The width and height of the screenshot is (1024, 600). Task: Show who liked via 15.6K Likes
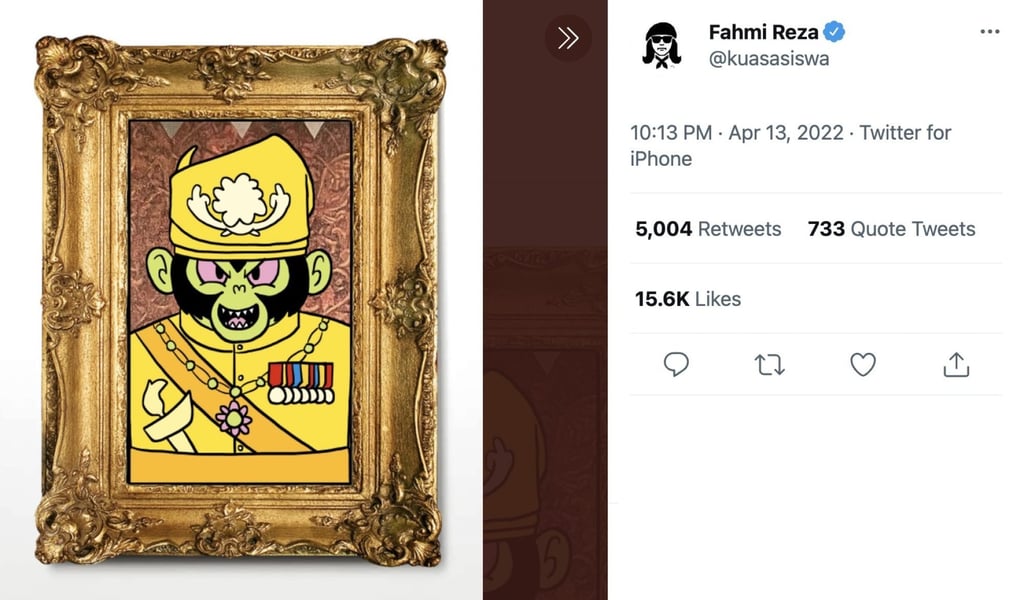tap(687, 299)
